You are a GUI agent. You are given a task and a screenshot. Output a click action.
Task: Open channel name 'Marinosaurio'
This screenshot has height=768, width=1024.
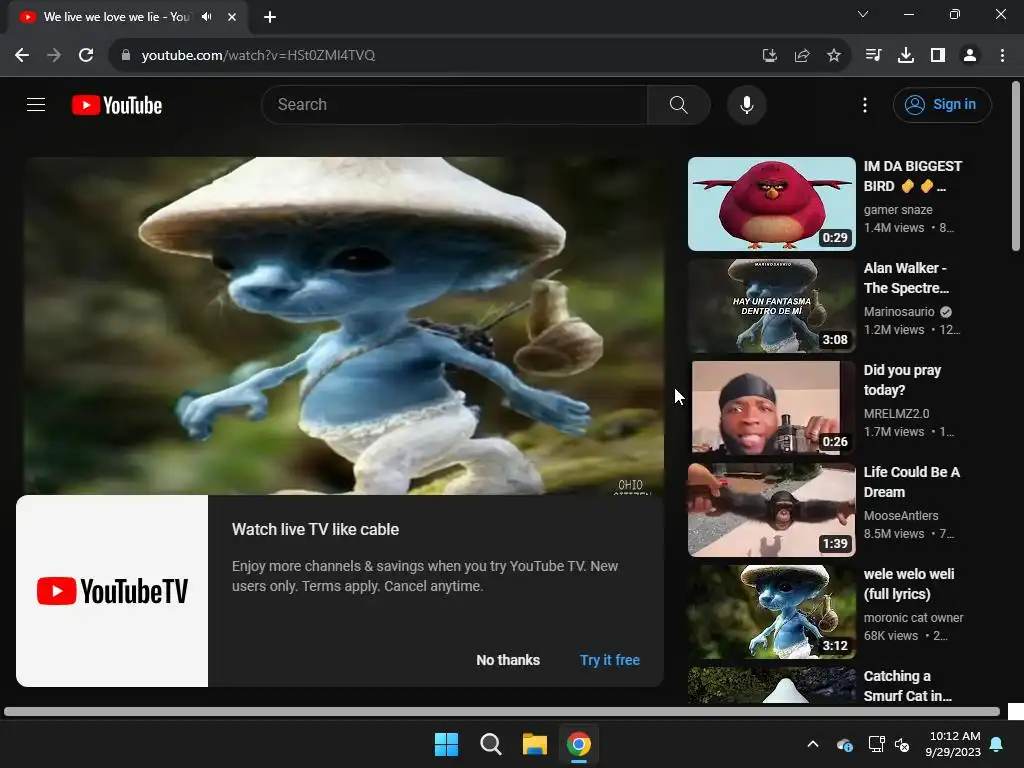point(899,312)
